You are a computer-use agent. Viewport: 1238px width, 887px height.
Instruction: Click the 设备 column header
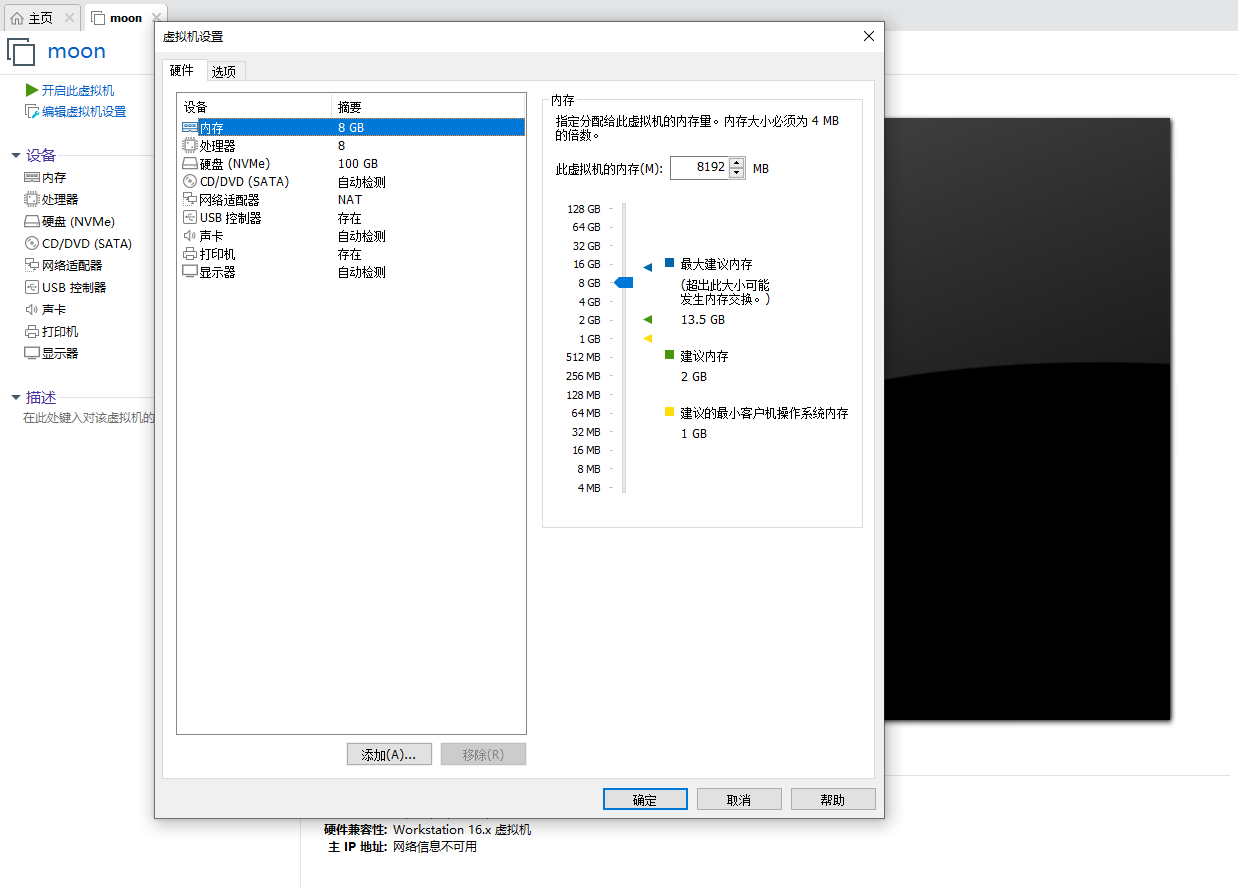[254, 106]
